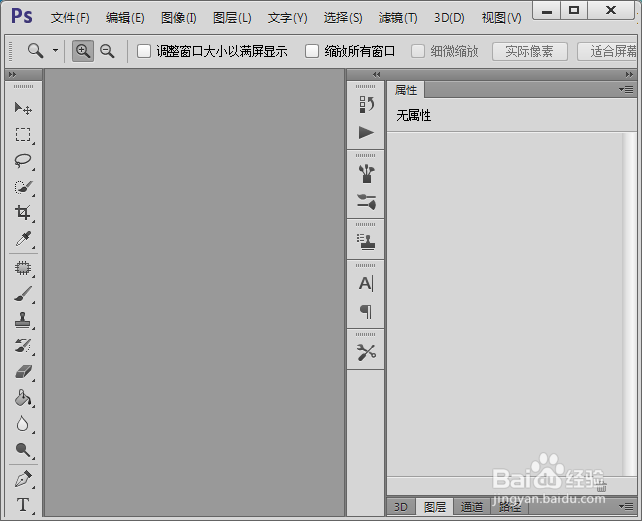The height and width of the screenshot is (521, 642).
Task: Choose Zoom In mode in options bar
Action: [x=83, y=51]
